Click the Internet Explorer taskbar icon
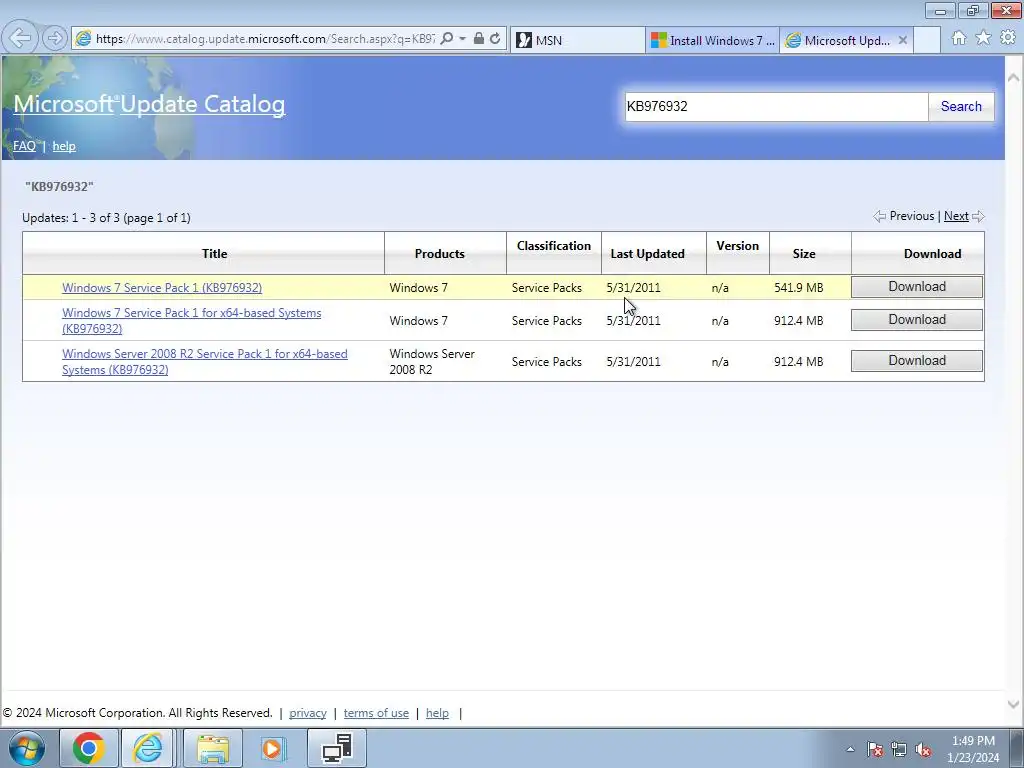This screenshot has height=768, width=1024. (148, 748)
